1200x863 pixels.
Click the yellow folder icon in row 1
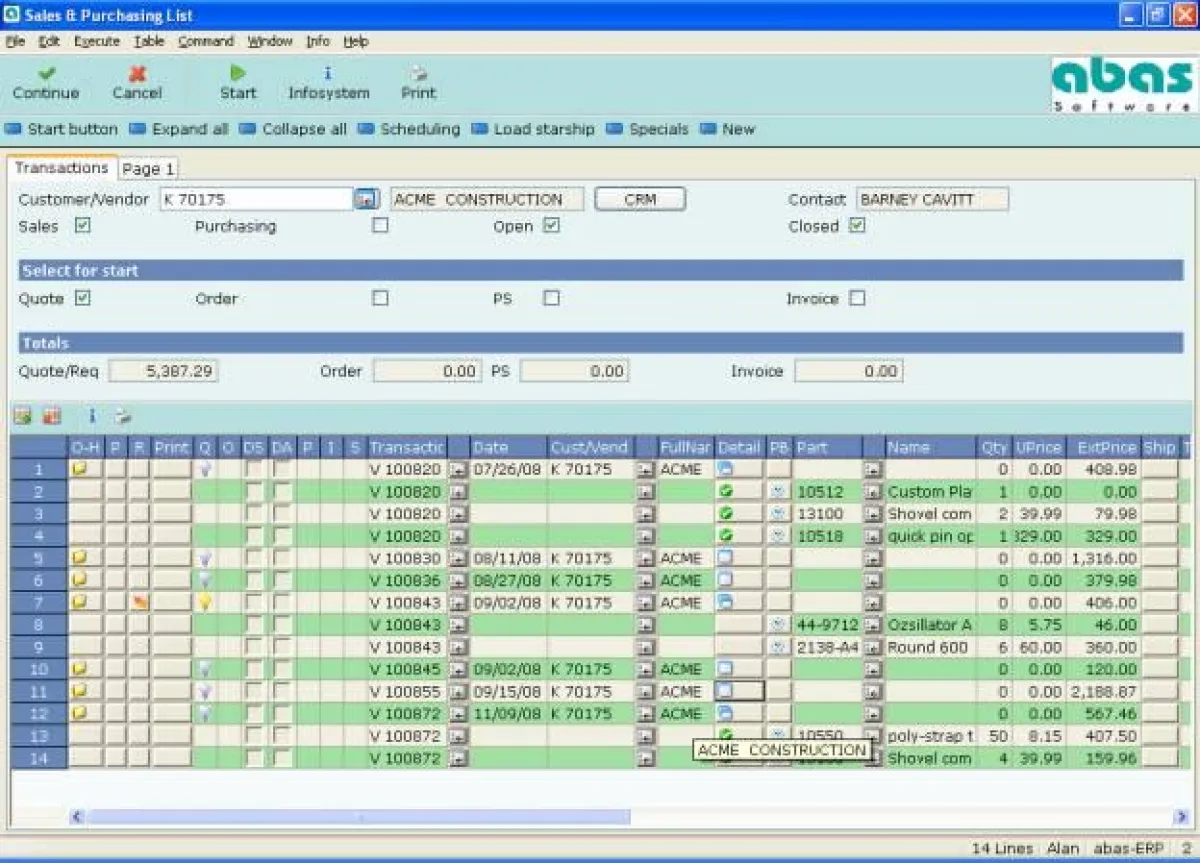tap(79, 469)
